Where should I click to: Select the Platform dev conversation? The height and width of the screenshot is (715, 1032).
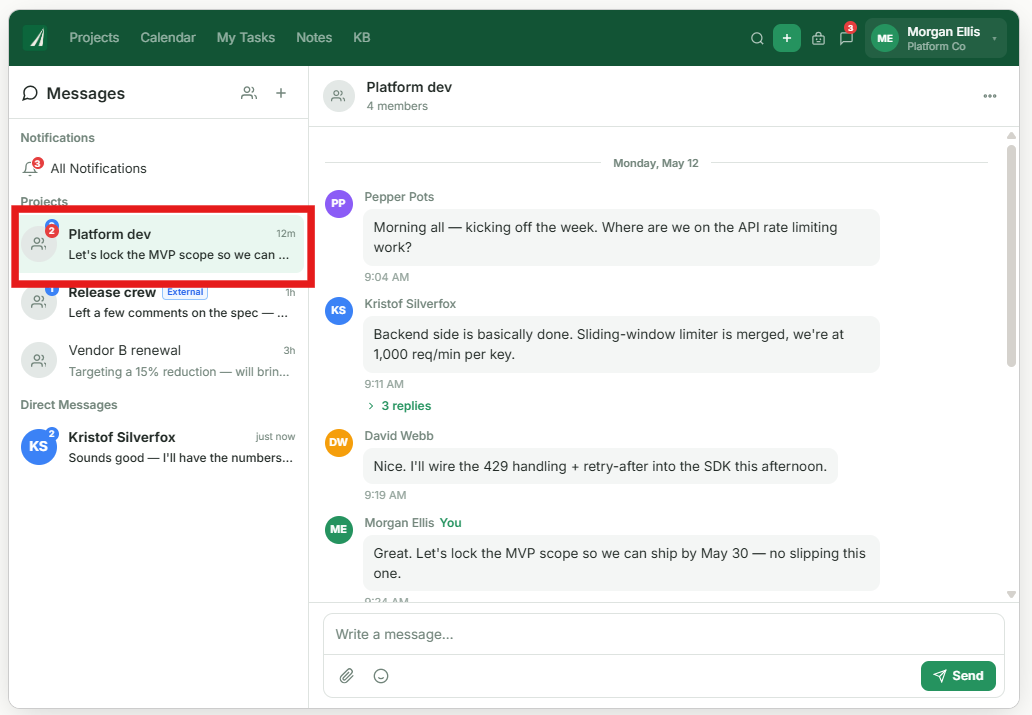[x=161, y=244]
